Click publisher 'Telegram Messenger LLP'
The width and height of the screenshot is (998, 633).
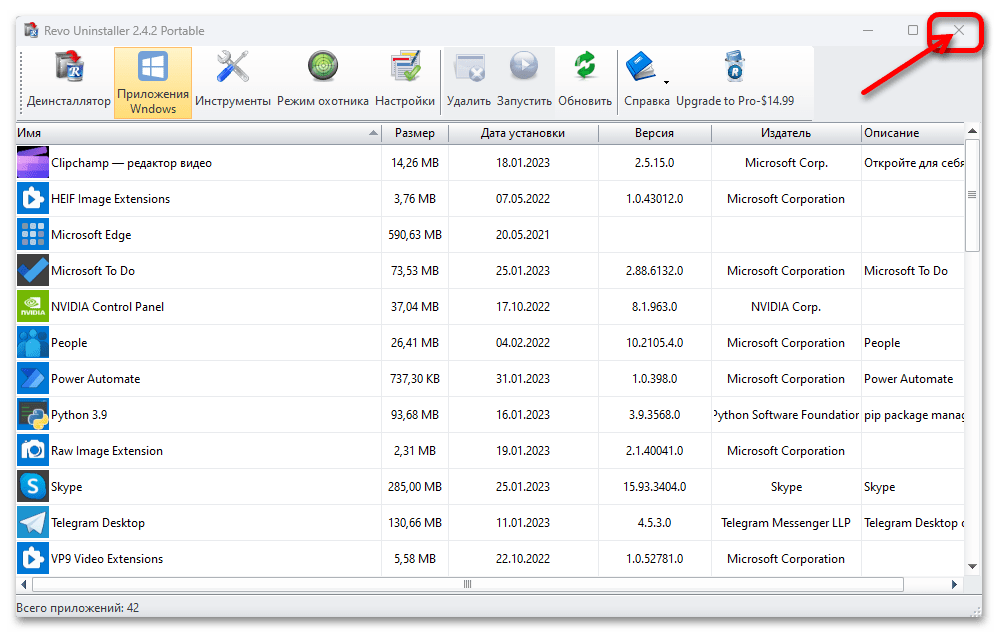[x=785, y=523]
